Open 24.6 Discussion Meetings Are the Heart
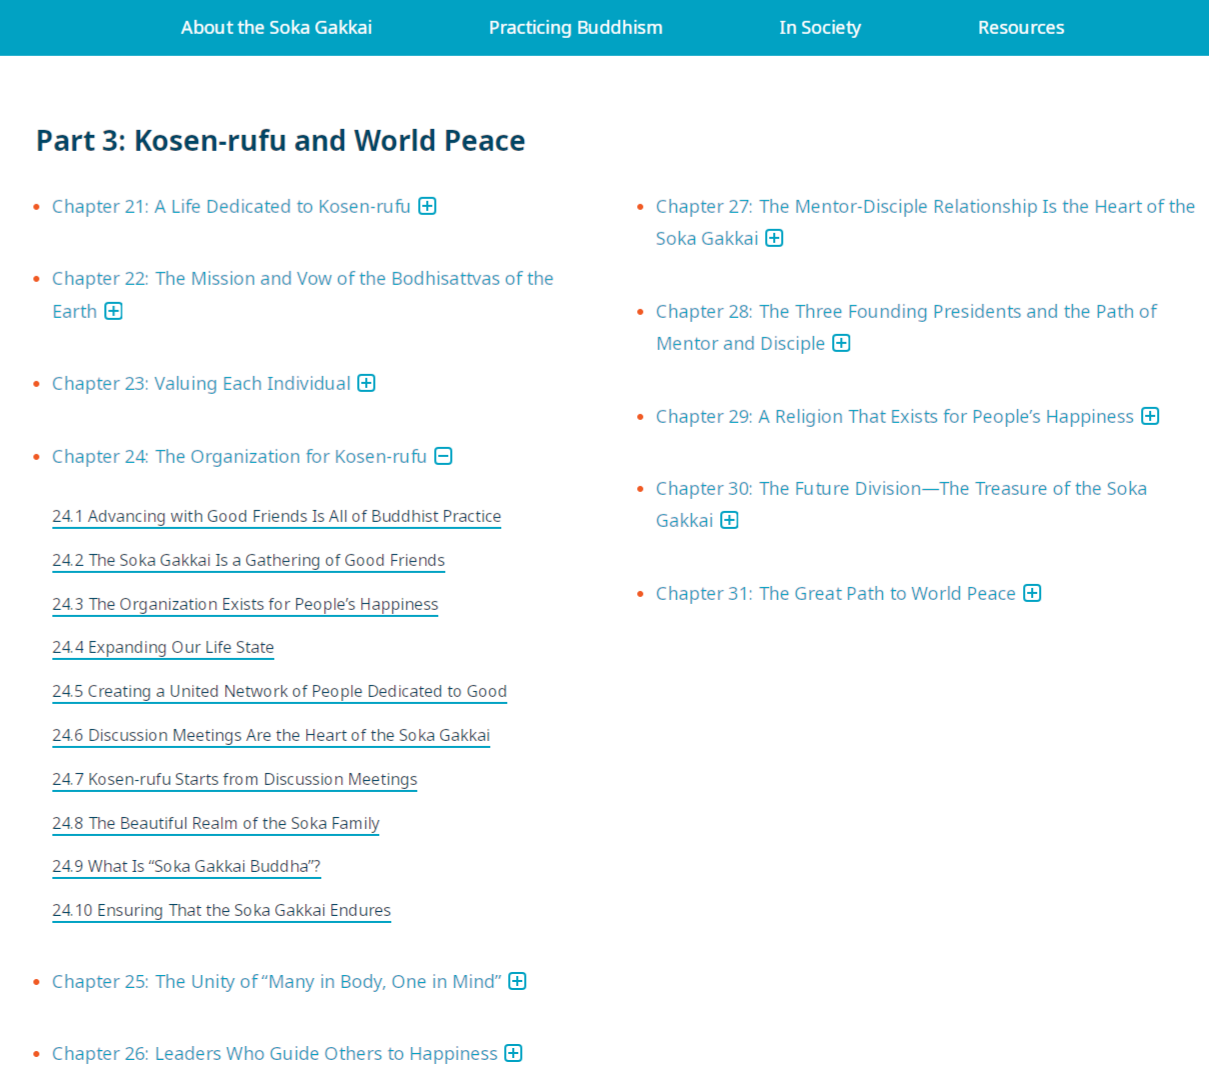Image resolution: width=1209 pixels, height=1083 pixels. 271,735
